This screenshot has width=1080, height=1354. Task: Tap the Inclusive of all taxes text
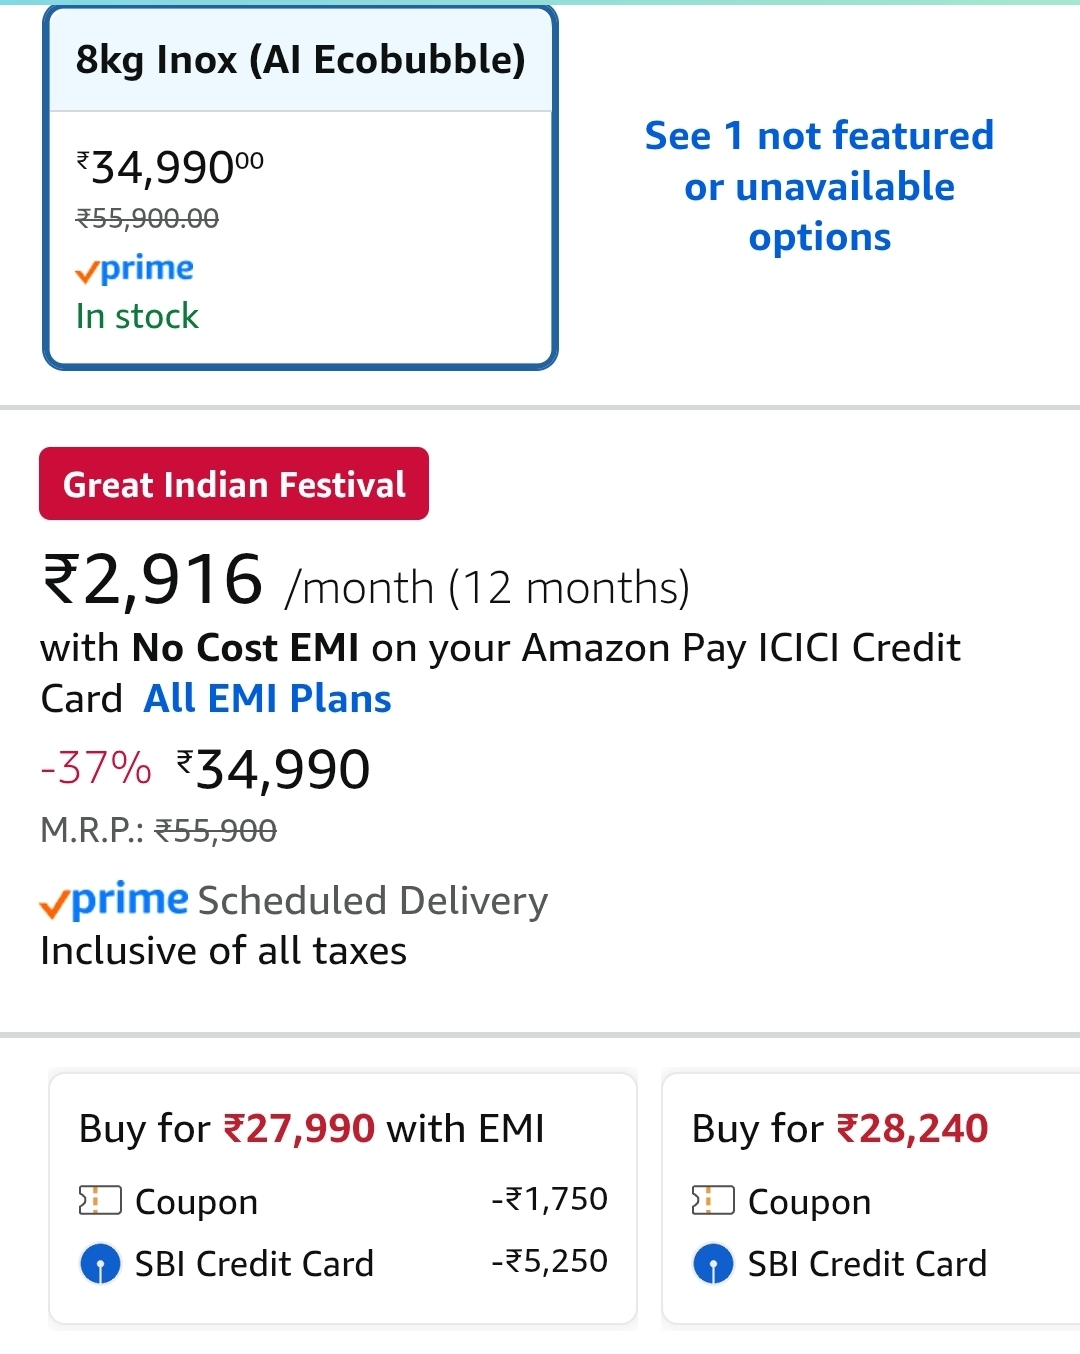[224, 951]
